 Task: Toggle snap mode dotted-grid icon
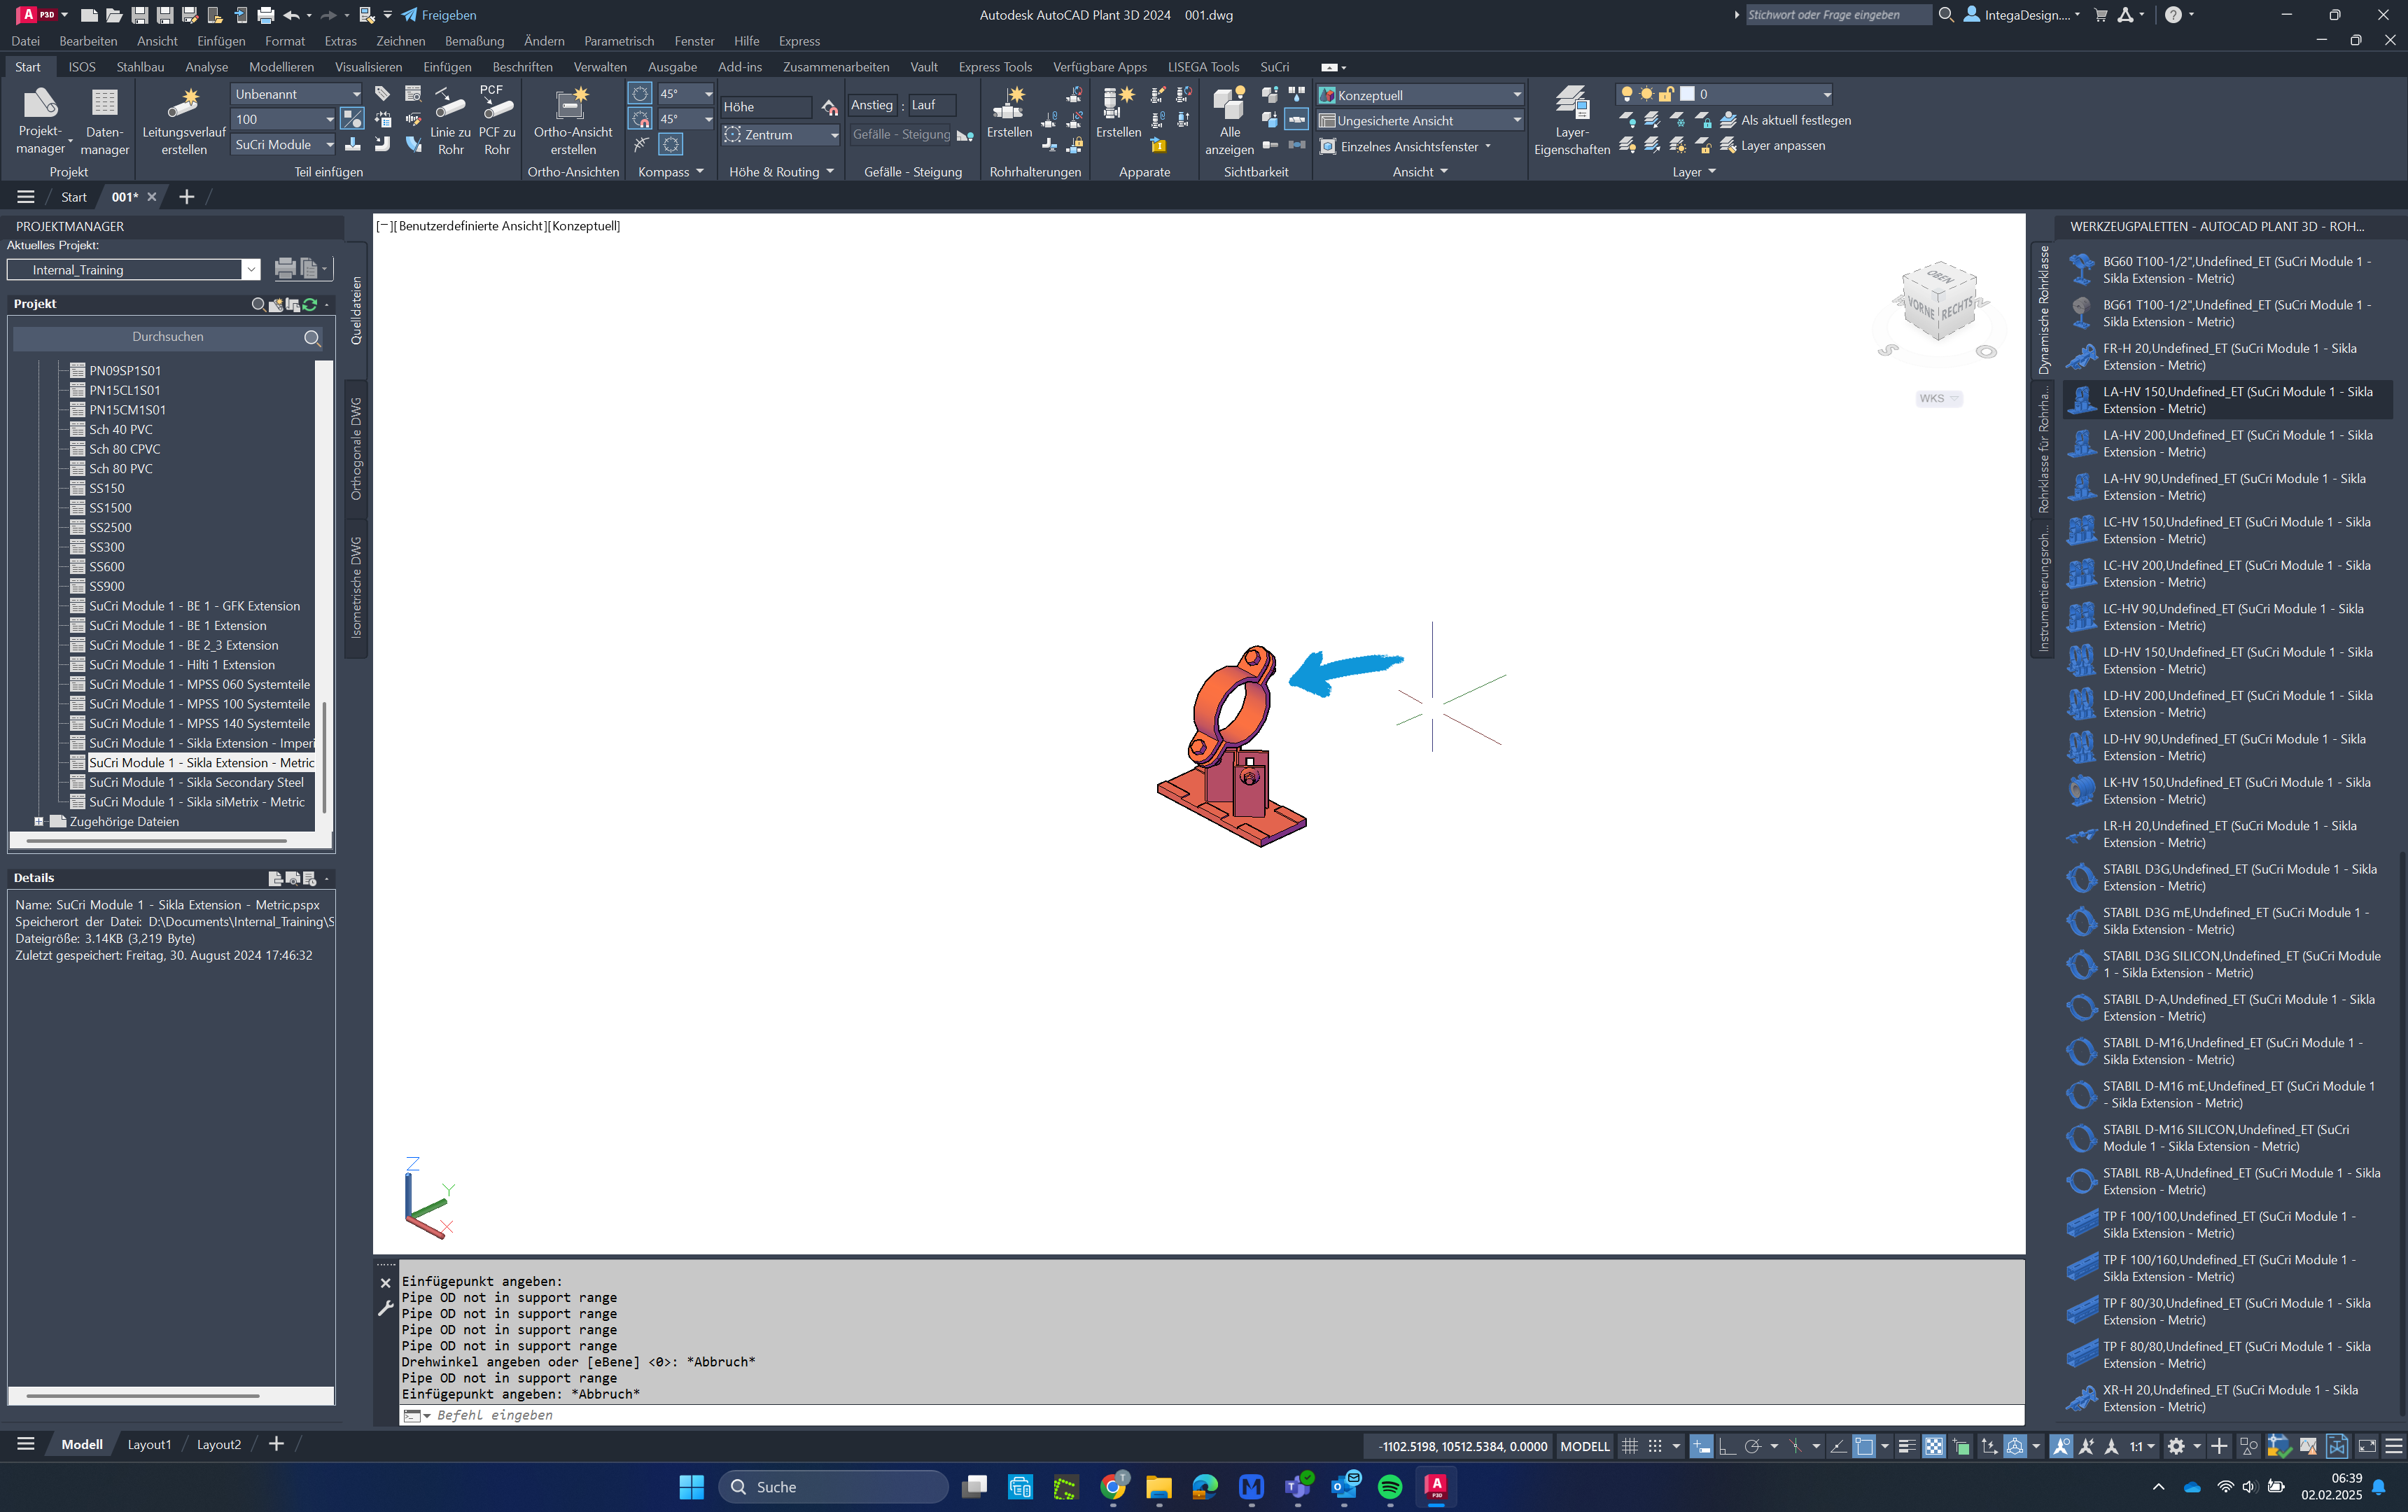[x=1655, y=1446]
